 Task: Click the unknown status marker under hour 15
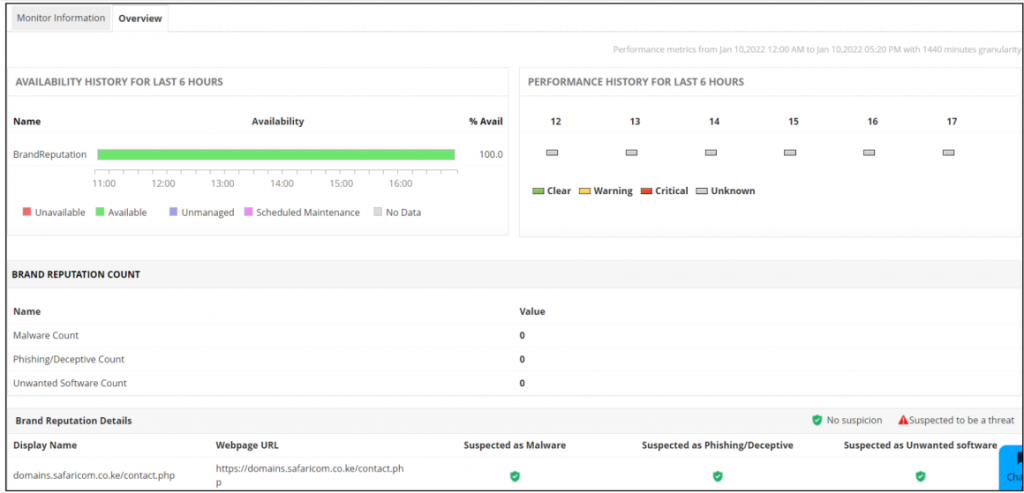pos(790,152)
